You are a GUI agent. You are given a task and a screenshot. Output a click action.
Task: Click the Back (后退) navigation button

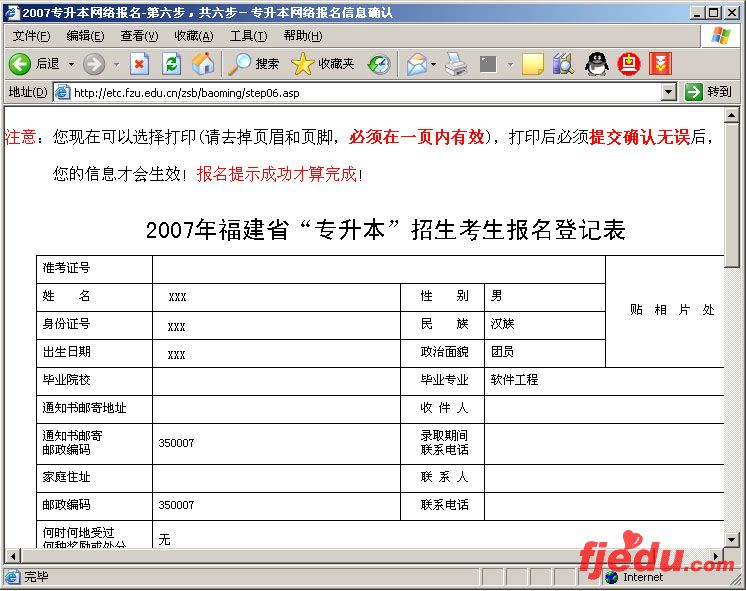coord(33,64)
